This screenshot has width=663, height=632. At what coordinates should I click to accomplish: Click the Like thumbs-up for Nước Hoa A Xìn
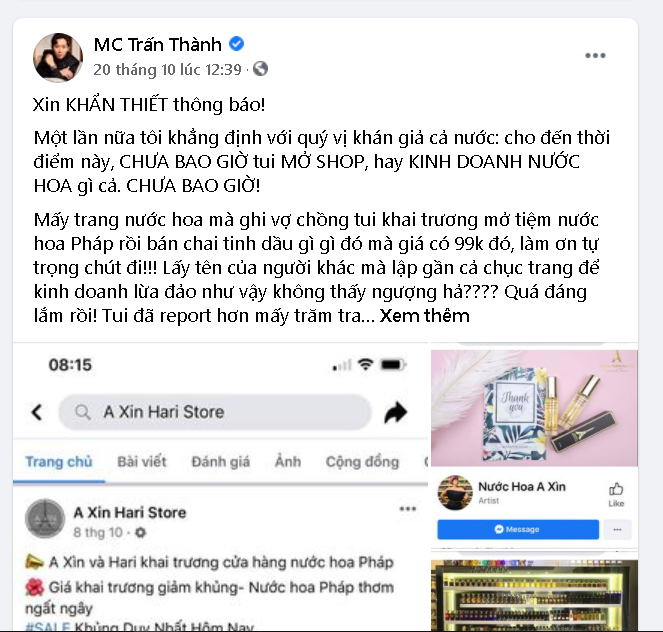click(616, 494)
